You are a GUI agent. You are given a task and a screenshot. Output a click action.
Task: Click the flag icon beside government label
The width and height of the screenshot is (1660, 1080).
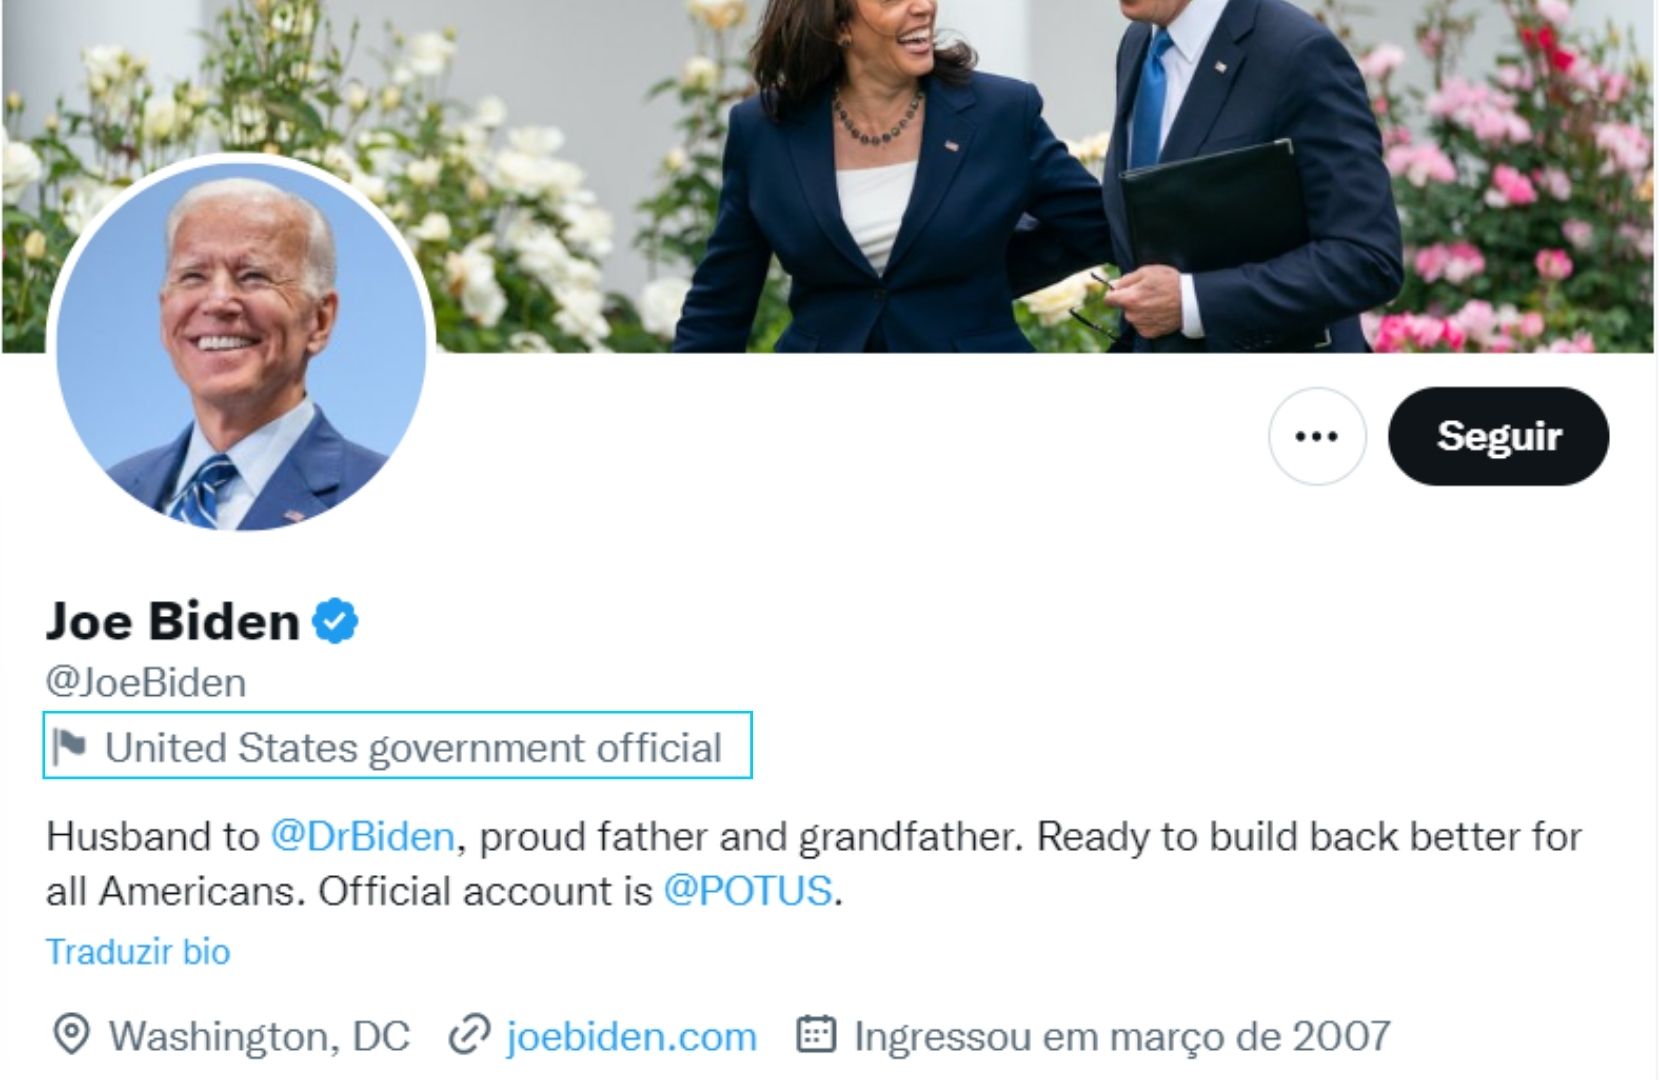point(70,747)
